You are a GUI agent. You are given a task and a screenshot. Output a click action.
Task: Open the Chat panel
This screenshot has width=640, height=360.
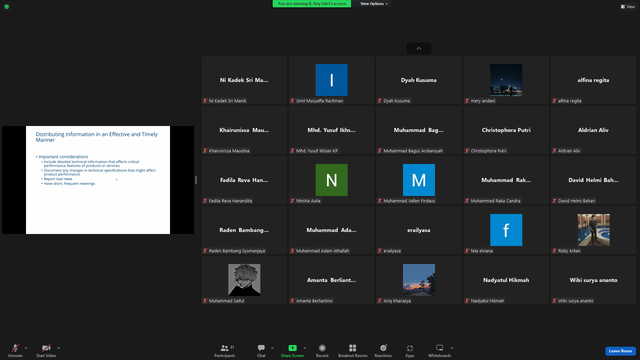[261, 350]
